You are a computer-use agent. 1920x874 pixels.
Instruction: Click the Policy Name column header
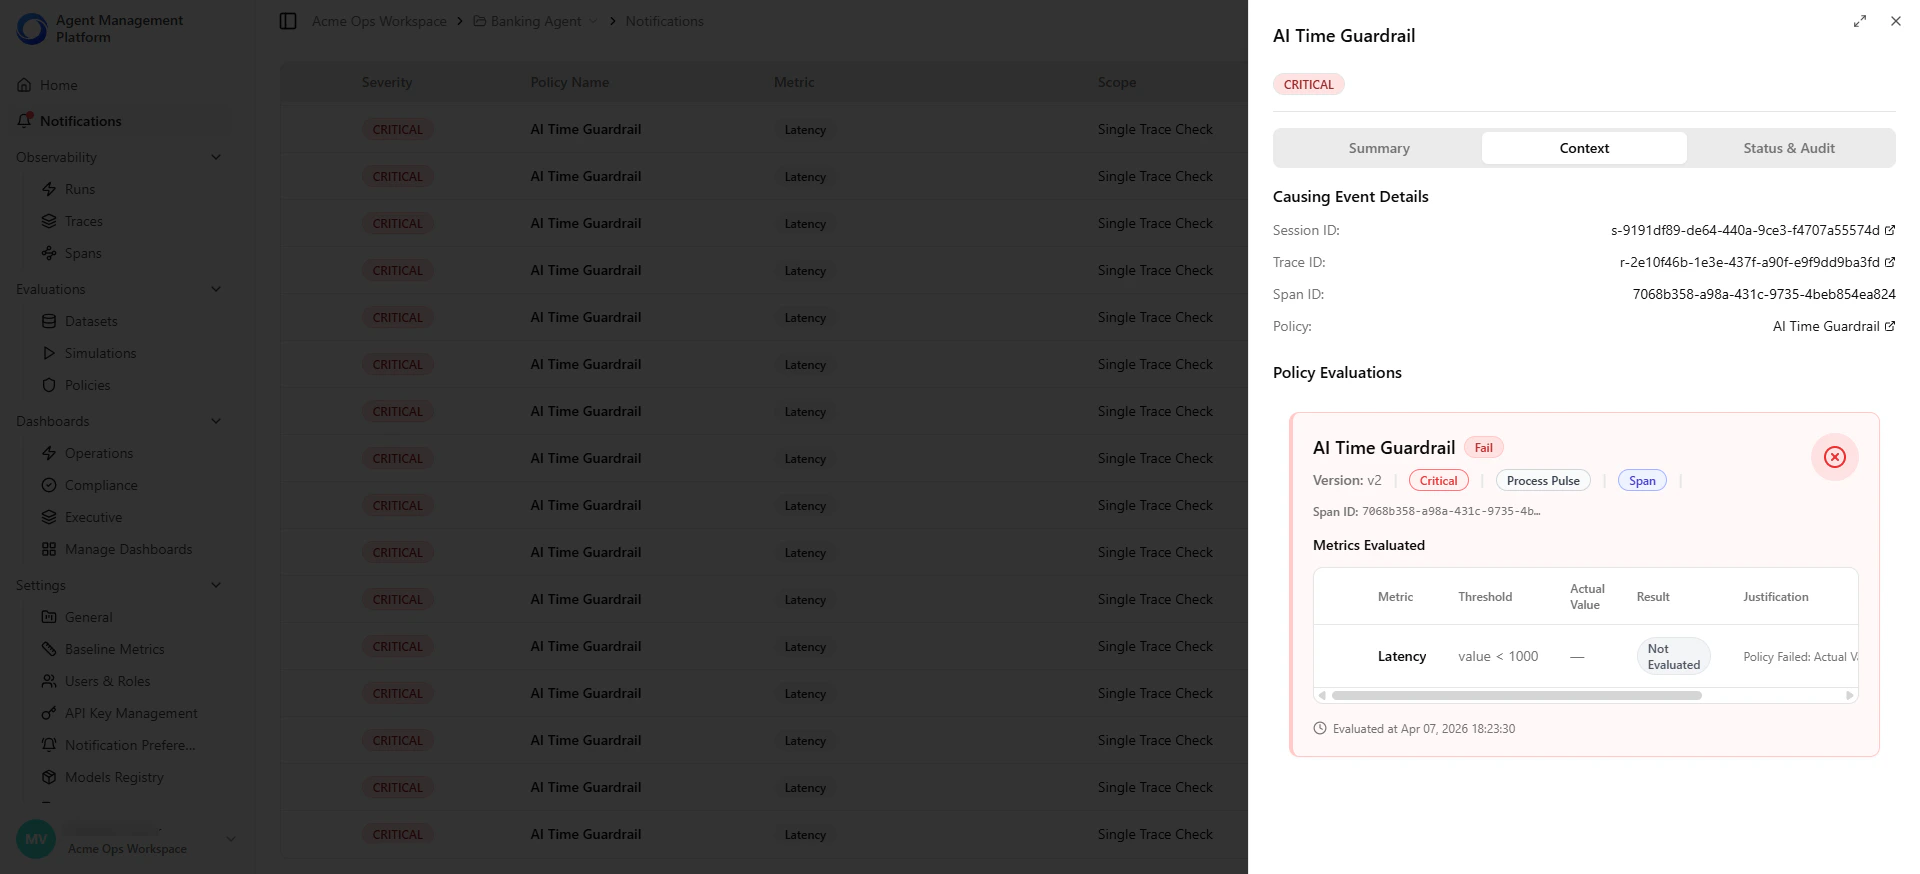569,82
